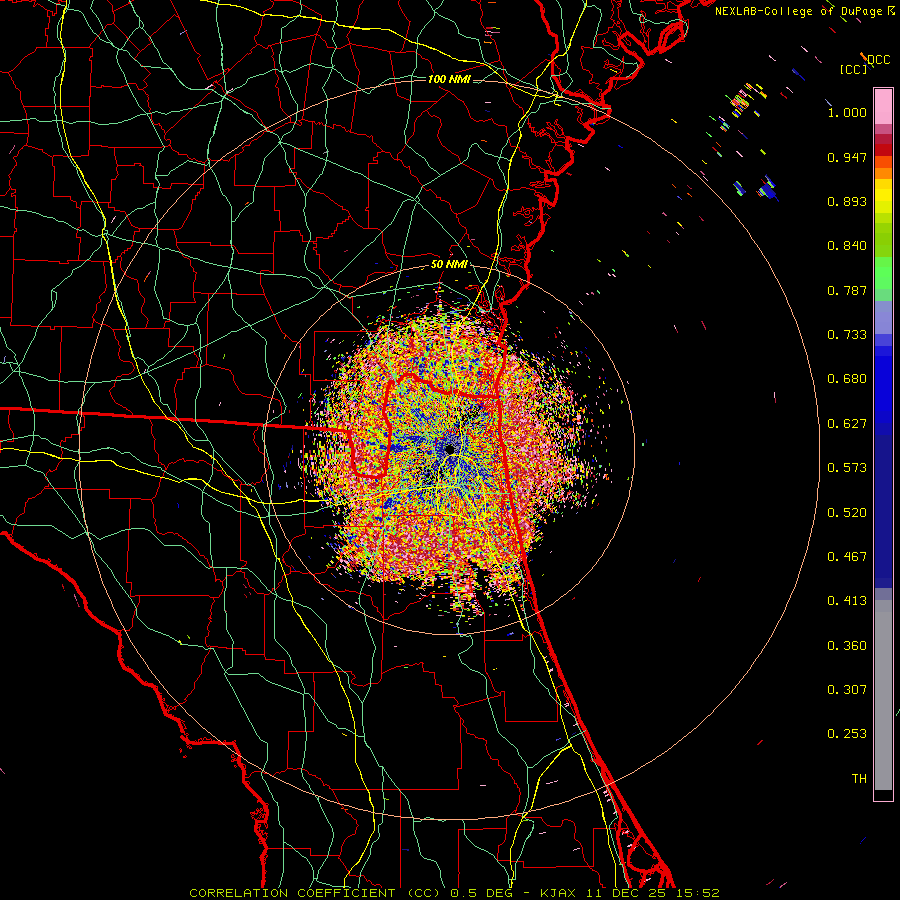Click the NEXLAB-College of DuPage header text
900x900 pixels.
pos(800,11)
